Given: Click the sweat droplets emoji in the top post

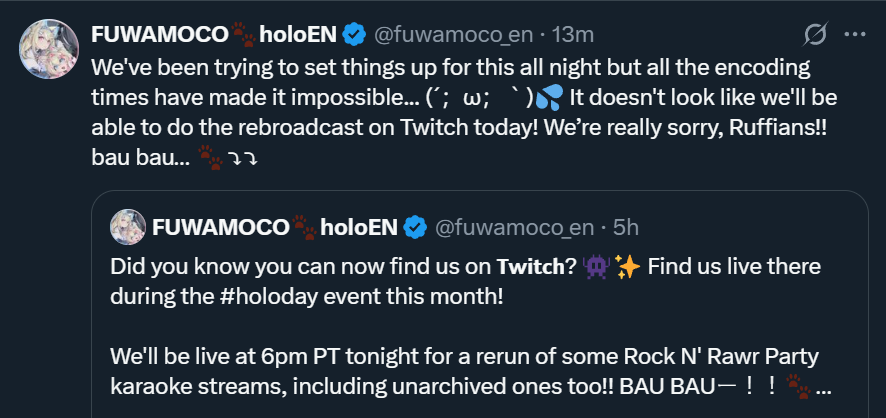Looking at the screenshot, I should click(549, 100).
